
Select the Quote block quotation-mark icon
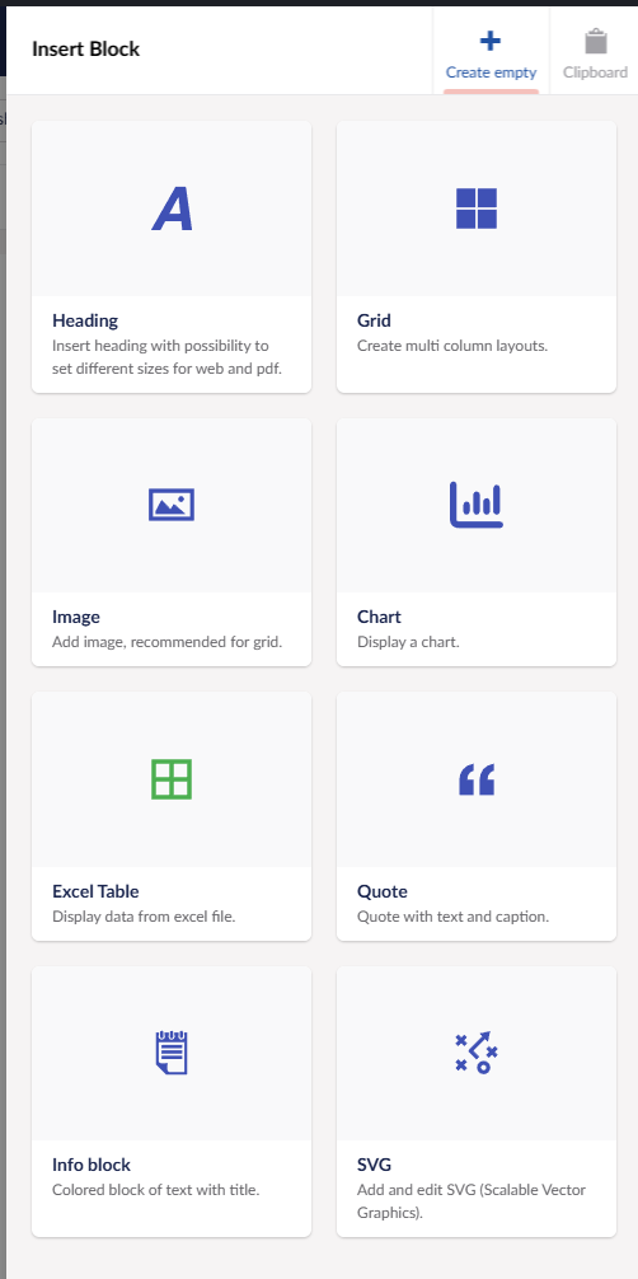point(476,780)
